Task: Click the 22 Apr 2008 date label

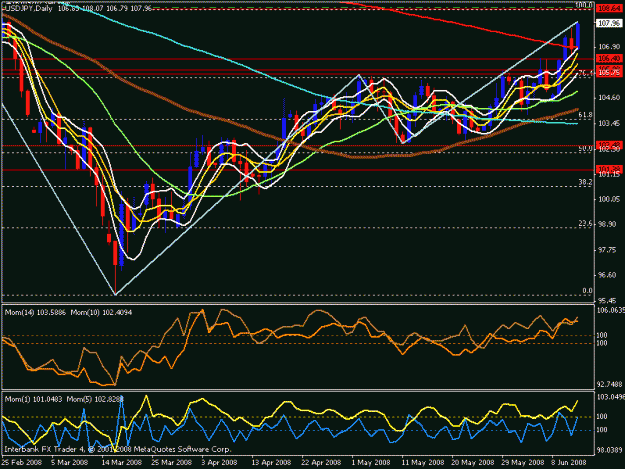Action: 321,463
